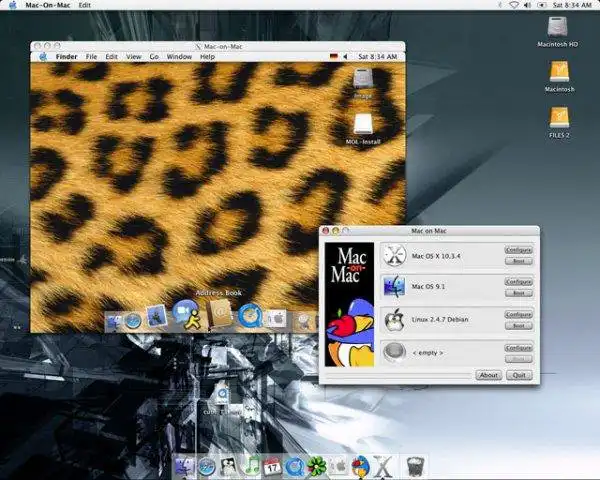
Task: Click the About button
Action: [489, 375]
